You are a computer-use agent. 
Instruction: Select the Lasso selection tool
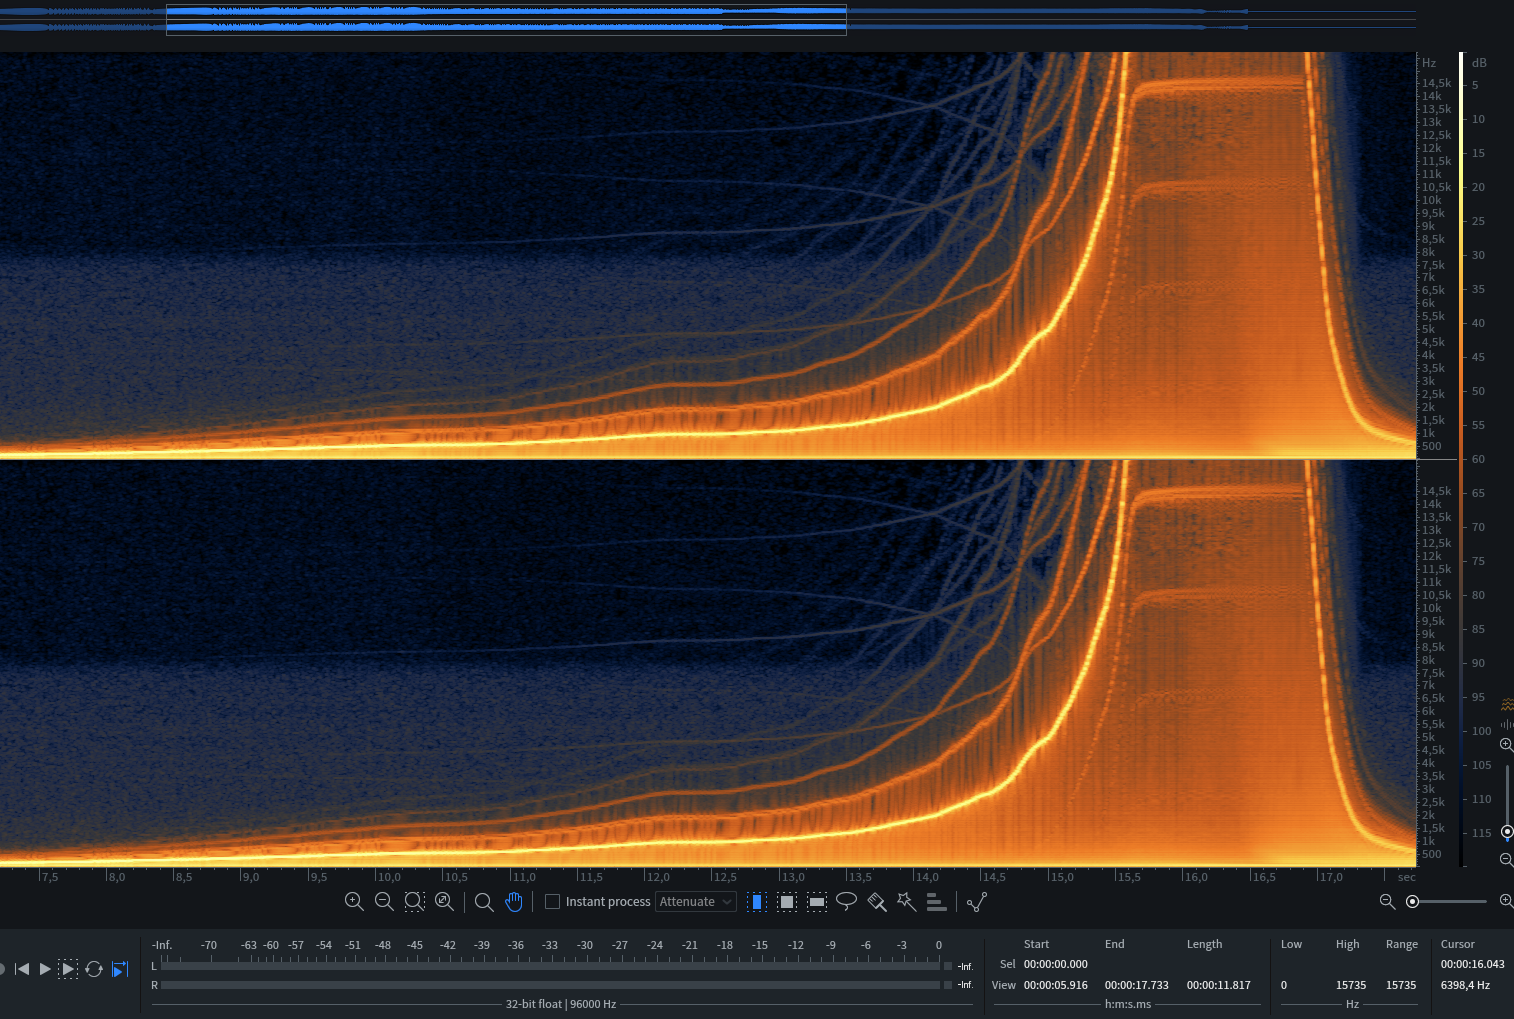pyautogui.click(x=846, y=901)
